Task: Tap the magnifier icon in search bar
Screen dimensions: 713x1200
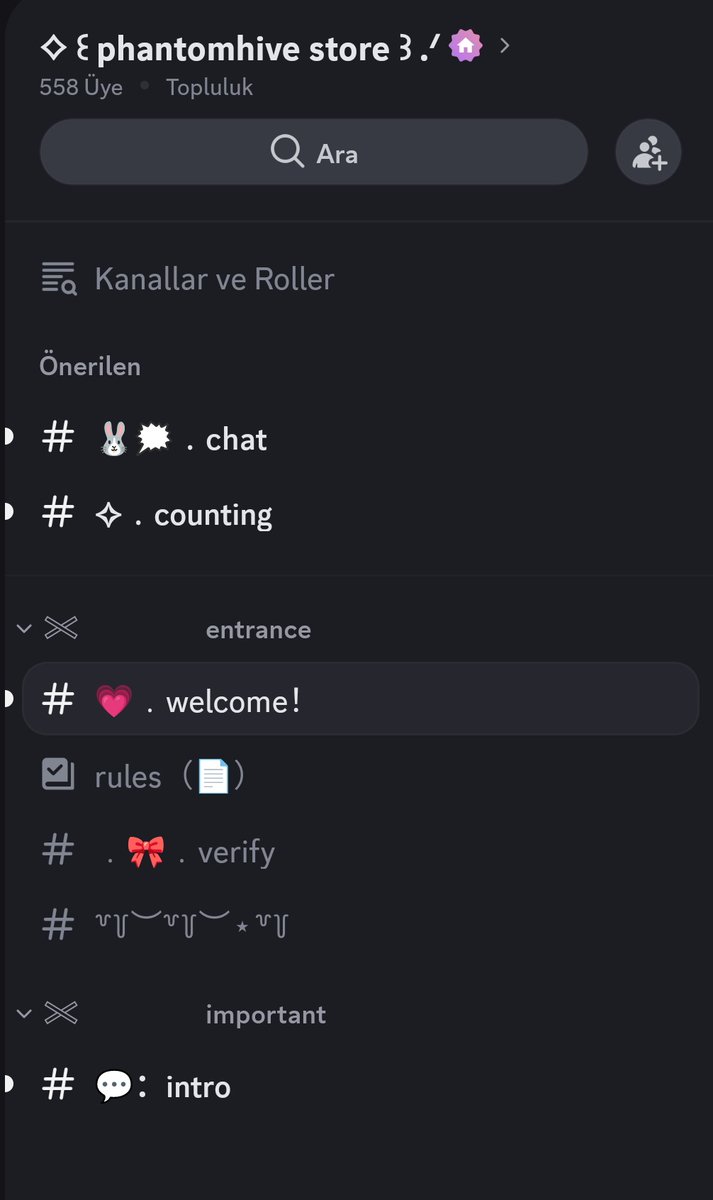Action: tap(287, 152)
